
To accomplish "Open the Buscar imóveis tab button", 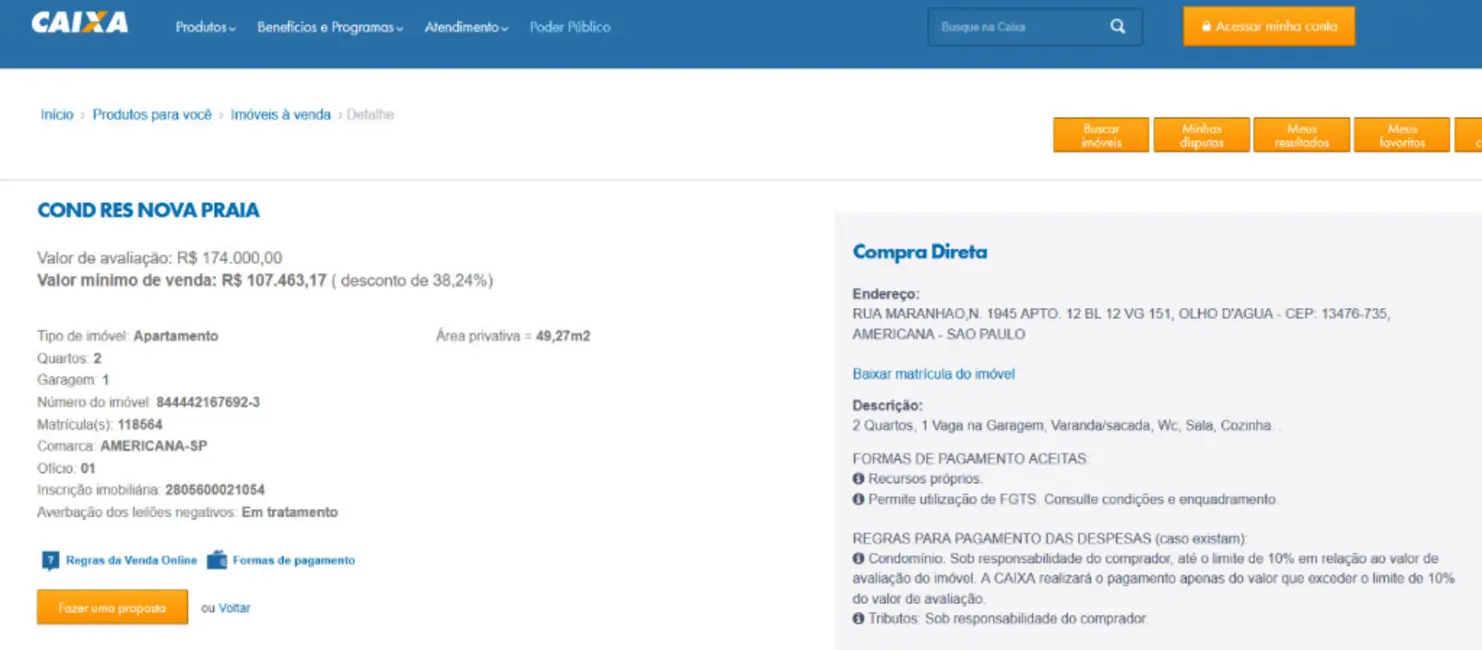I will 1101,136.
